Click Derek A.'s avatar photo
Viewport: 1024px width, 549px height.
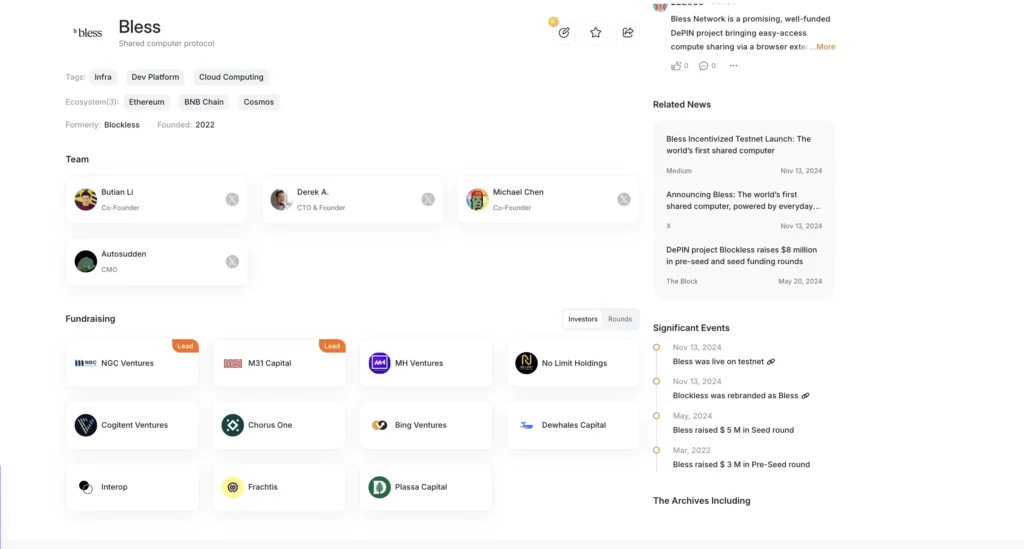(281, 199)
